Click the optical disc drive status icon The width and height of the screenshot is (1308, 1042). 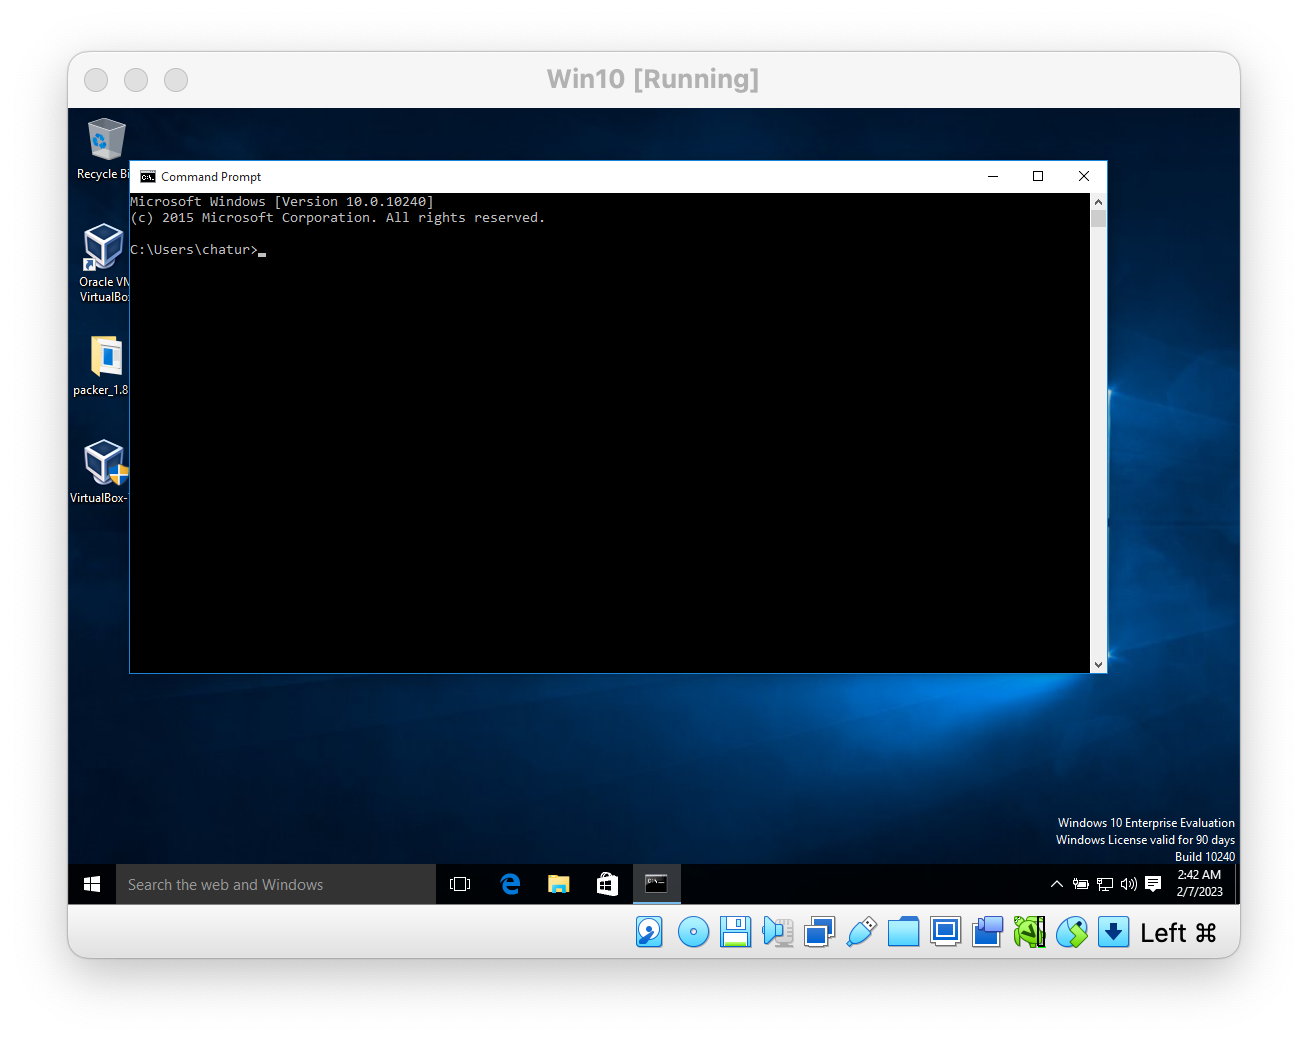click(693, 932)
